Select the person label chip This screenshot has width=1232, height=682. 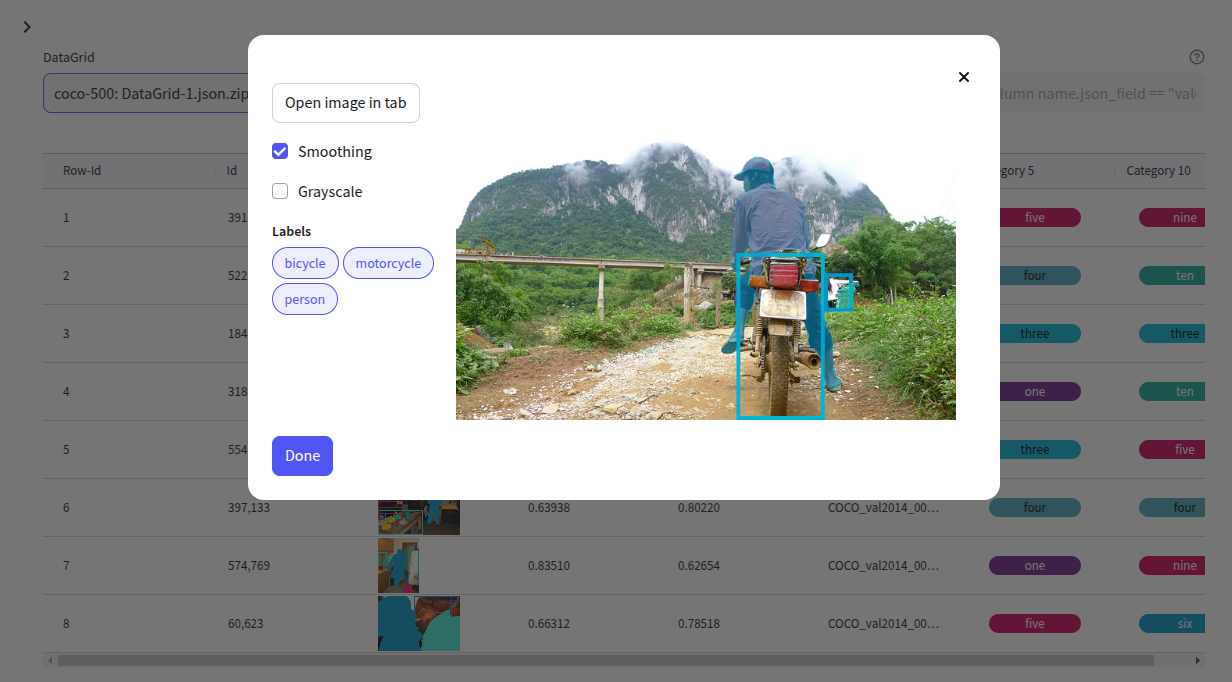[x=305, y=299]
